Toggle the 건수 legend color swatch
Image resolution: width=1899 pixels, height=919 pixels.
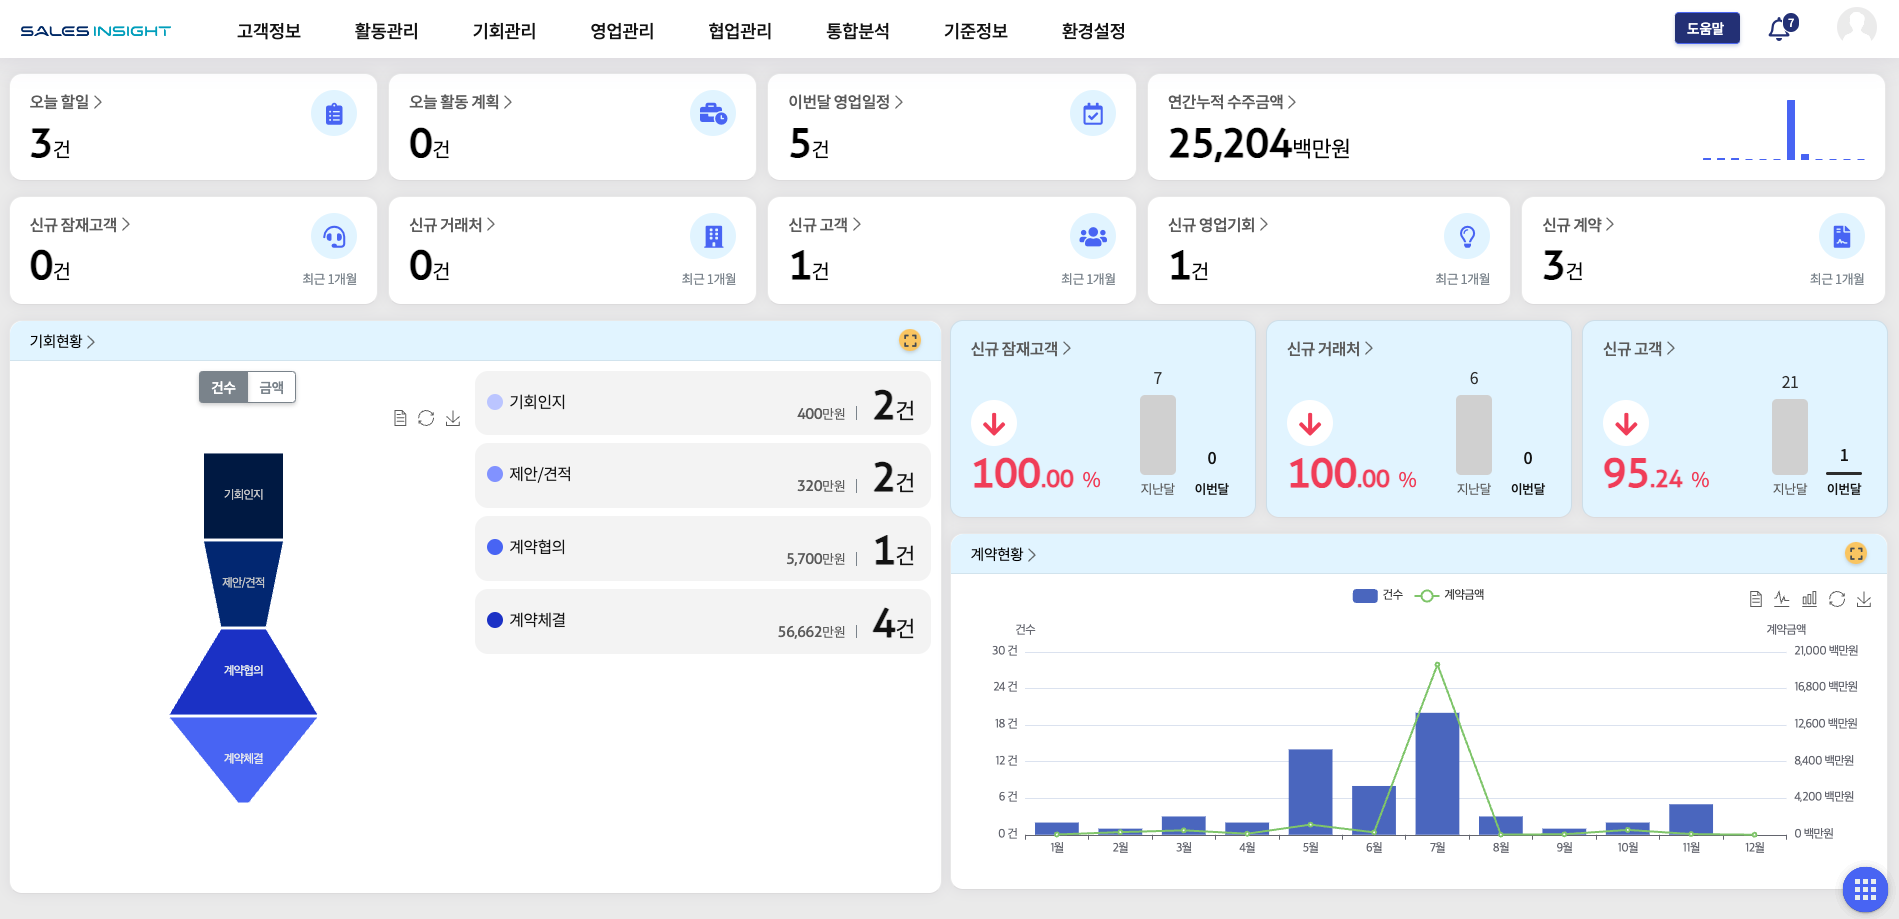pos(1365,595)
